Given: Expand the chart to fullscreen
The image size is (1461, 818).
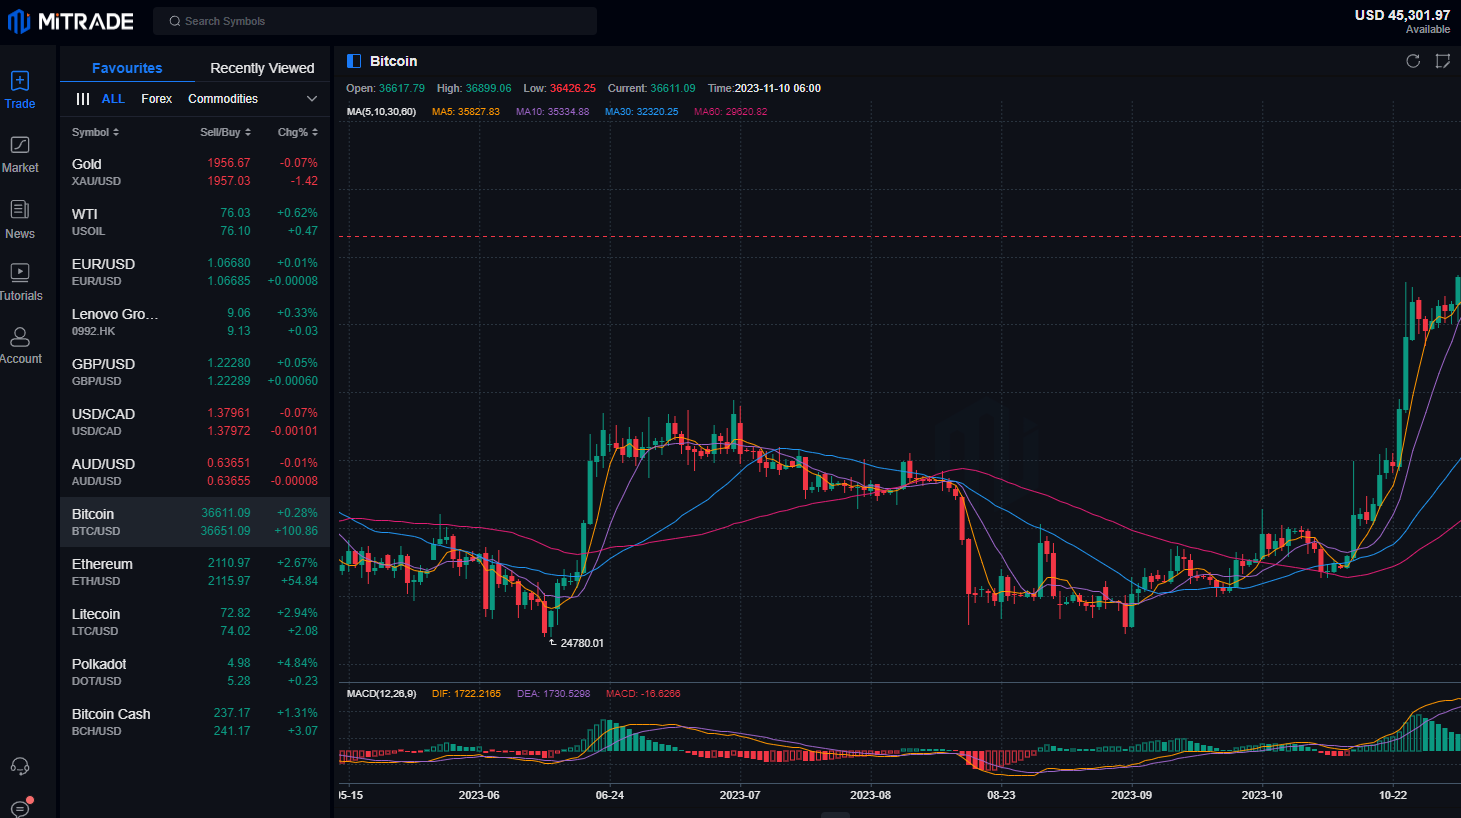Looking at the screenshot, I should coord(1442,61).
